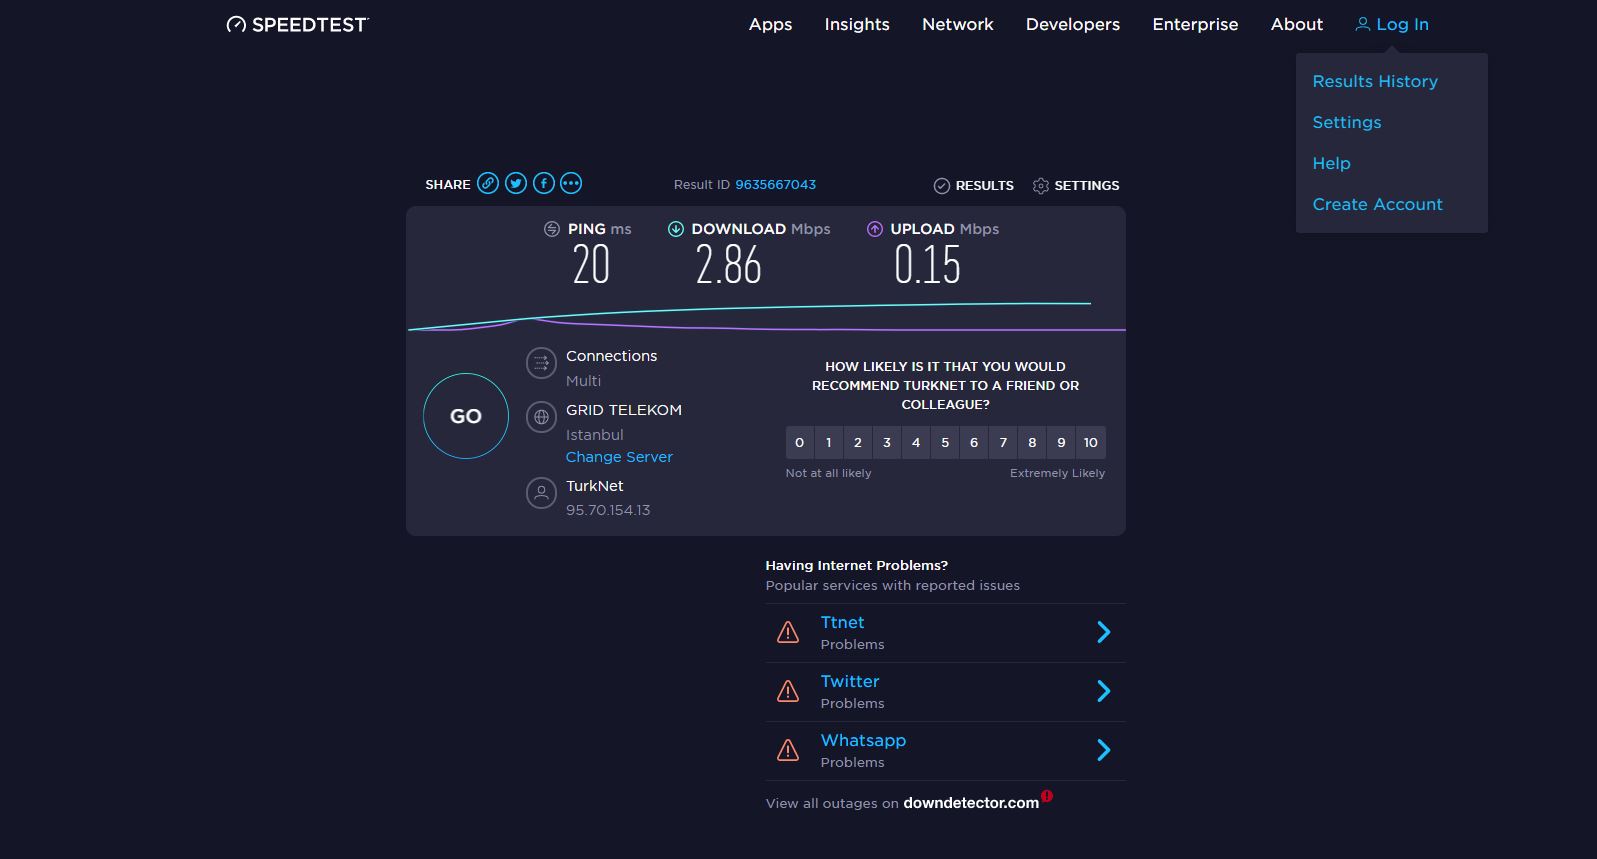The height and width of the screenshot is (859, 1597).
Task: Rate recommendation 6
Action: (974, 442)
